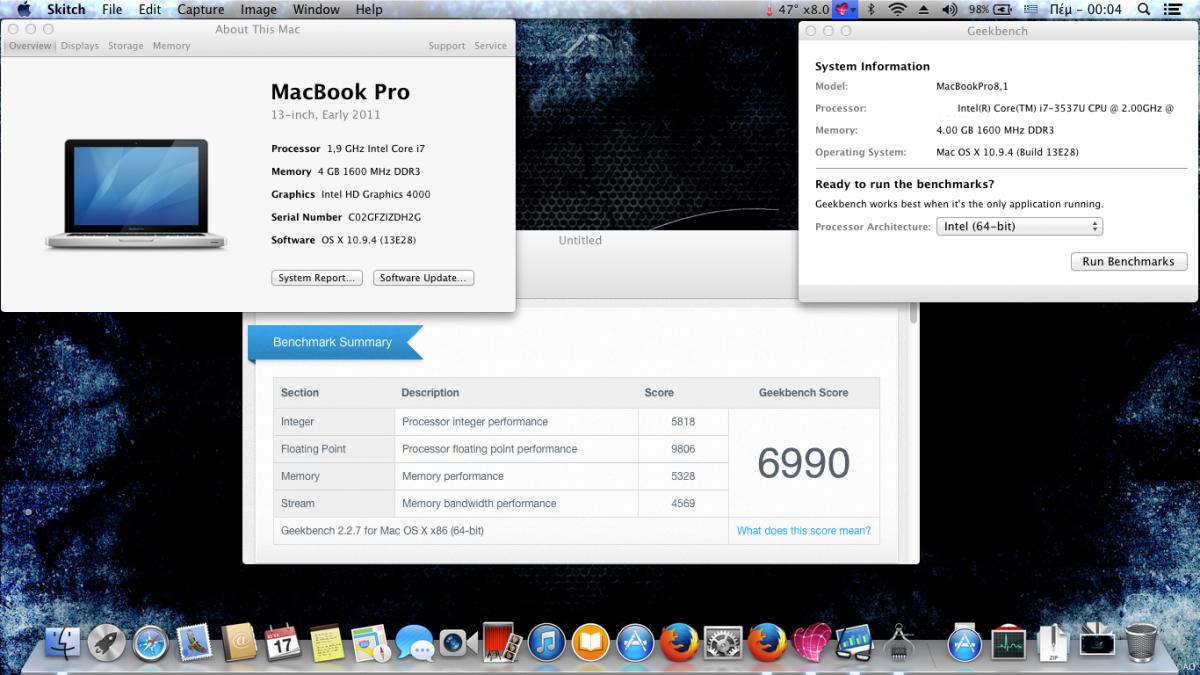This screenshot has height=675, width=1200.
Task: Open iBooks orange book icon
Action: point(591,642)
